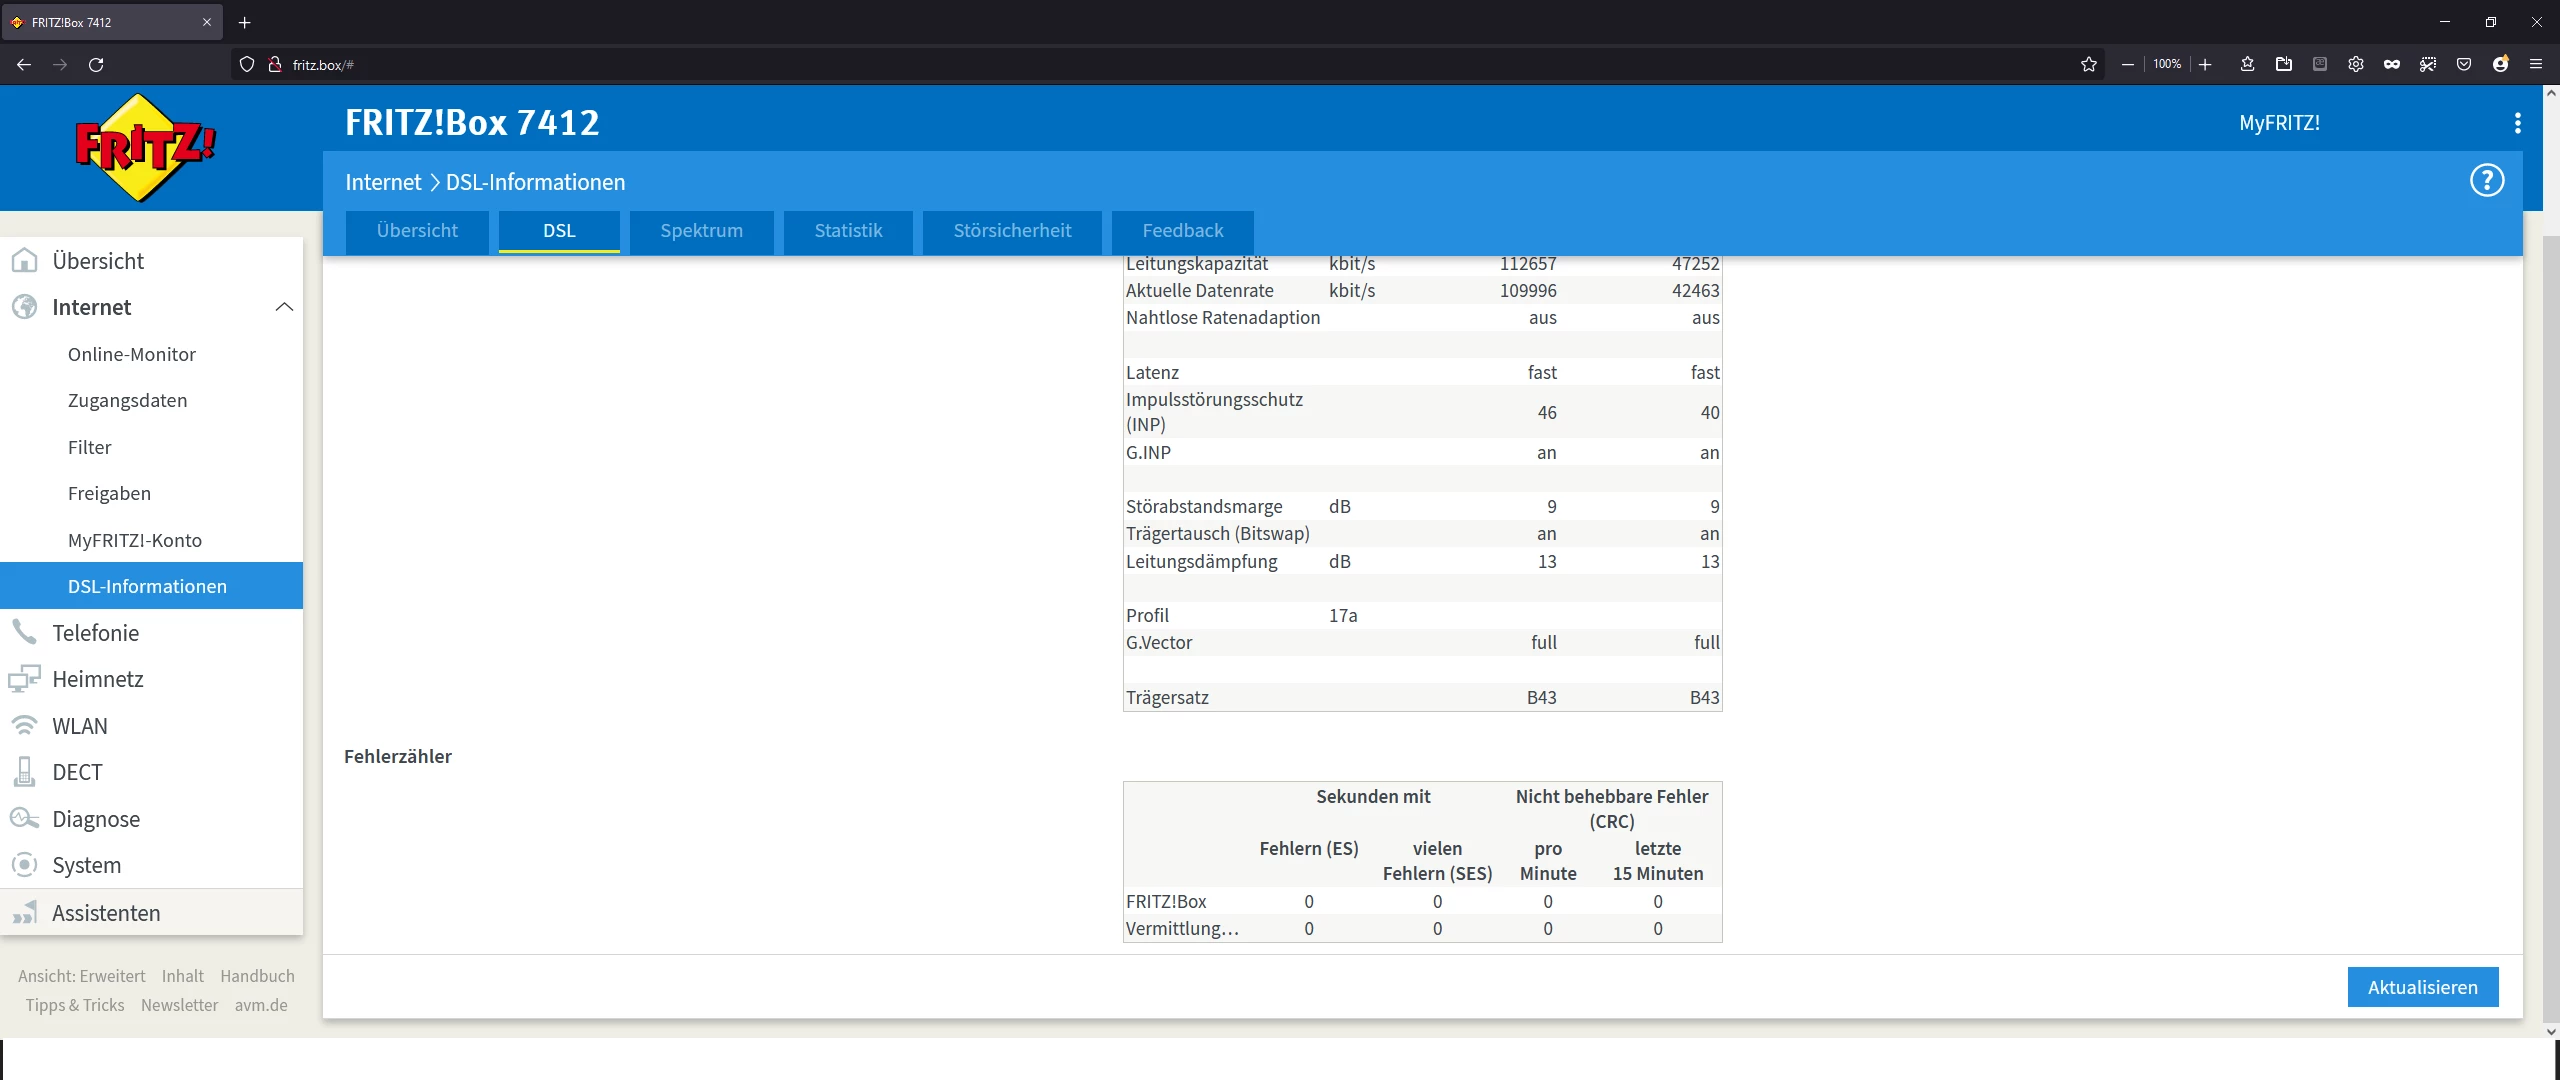
Task: Open the WLAN section
Action: (x=80, y=726)
